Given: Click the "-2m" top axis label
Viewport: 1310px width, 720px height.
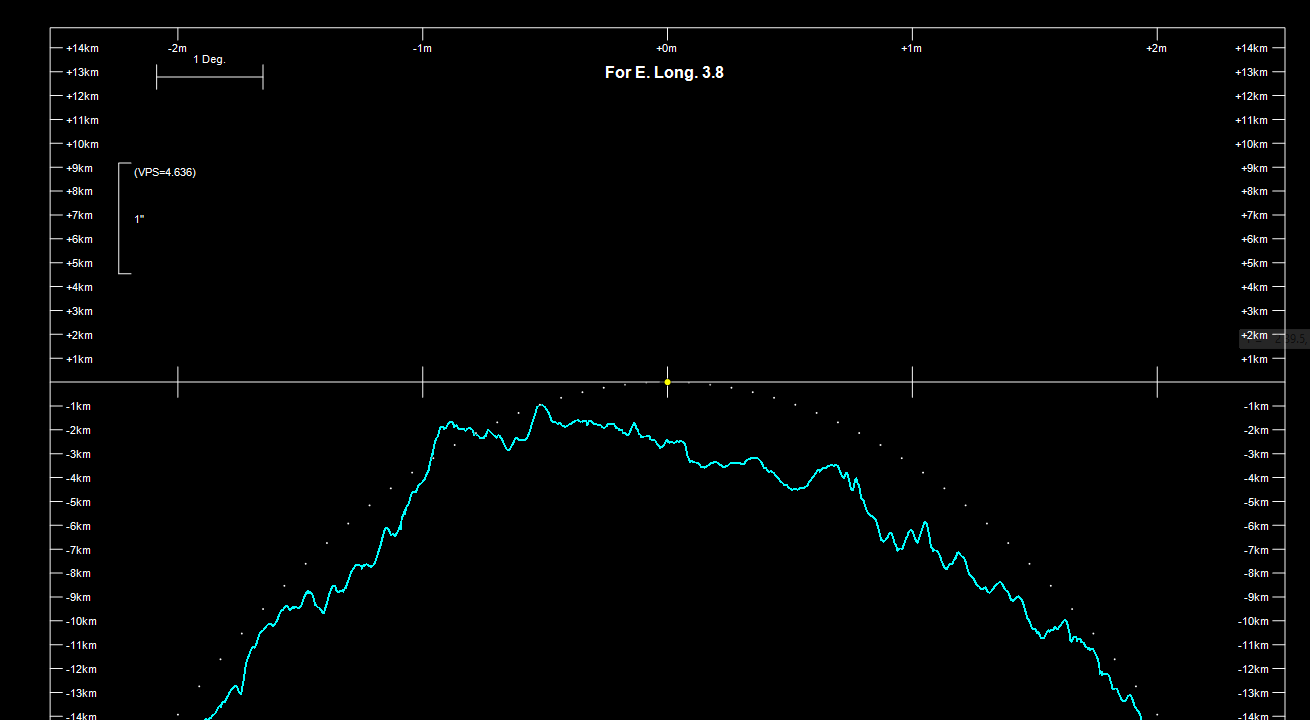Looking at the screenshot, I should click(177, 49).
